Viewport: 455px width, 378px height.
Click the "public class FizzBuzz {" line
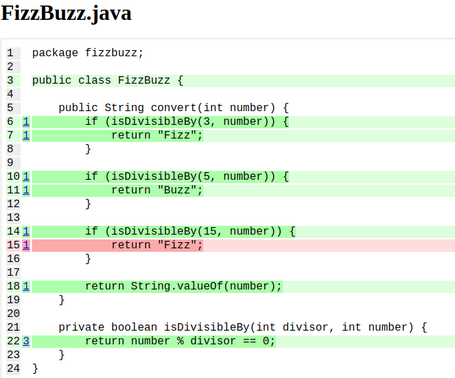[x=108, y=80]
